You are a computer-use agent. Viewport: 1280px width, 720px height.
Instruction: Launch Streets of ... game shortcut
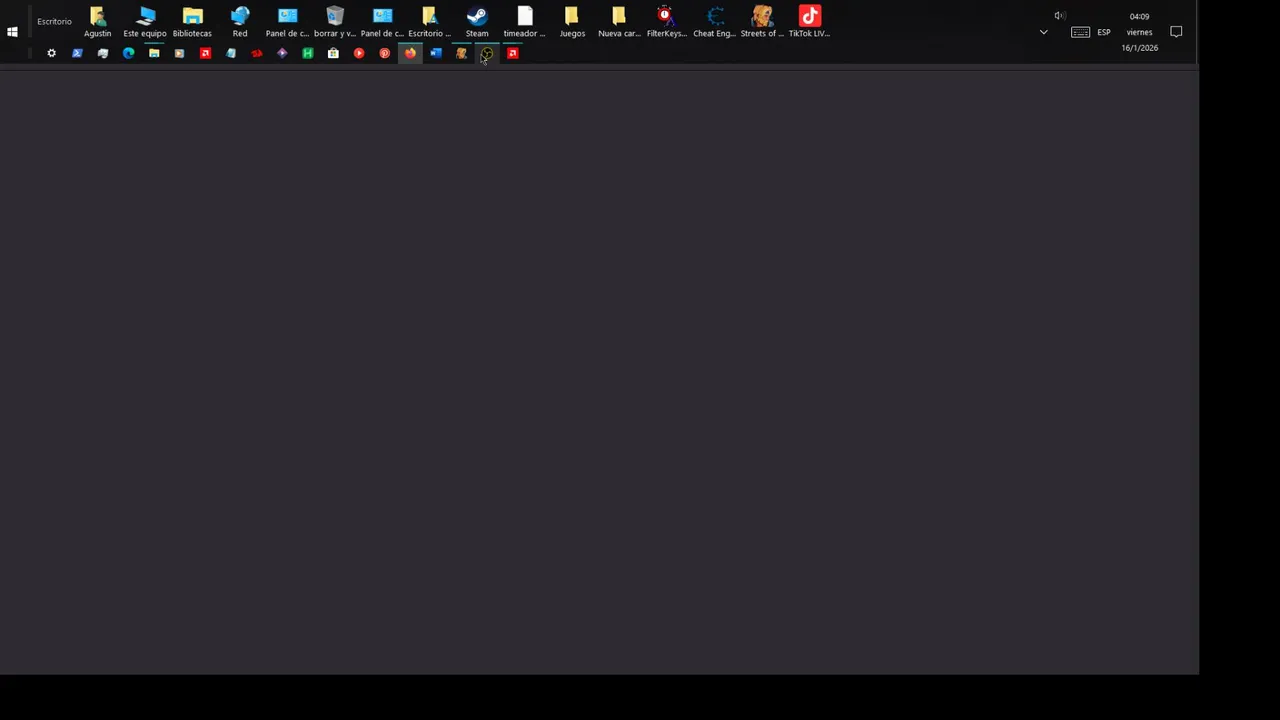[x=762, y=22]
